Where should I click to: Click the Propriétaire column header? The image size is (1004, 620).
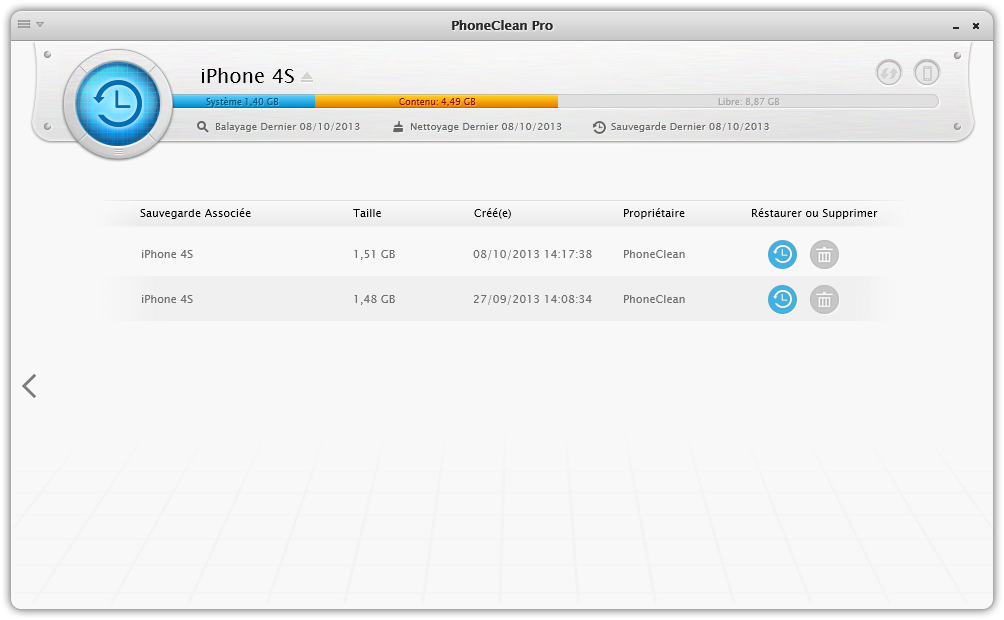pos(654,213)
